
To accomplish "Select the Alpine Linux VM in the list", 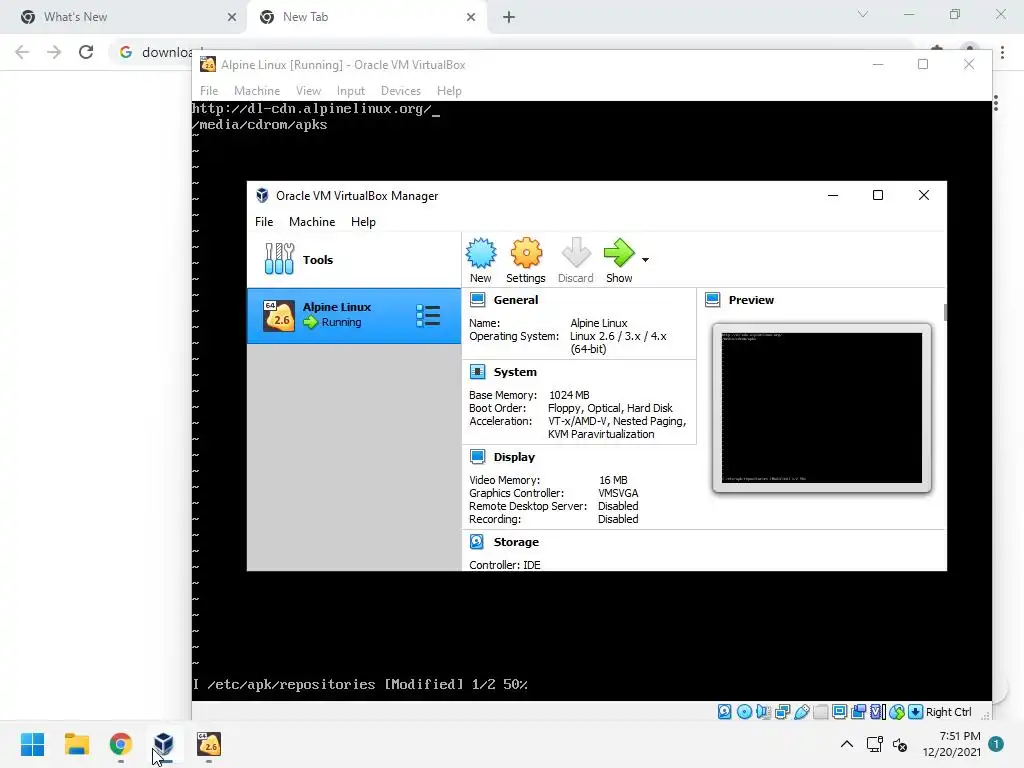I will (354, 315).
